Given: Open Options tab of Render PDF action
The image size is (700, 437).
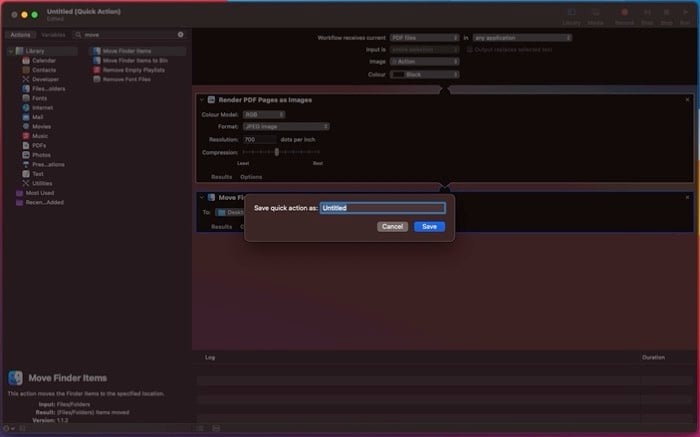Looking at the screenshot, I should (251, 177).
